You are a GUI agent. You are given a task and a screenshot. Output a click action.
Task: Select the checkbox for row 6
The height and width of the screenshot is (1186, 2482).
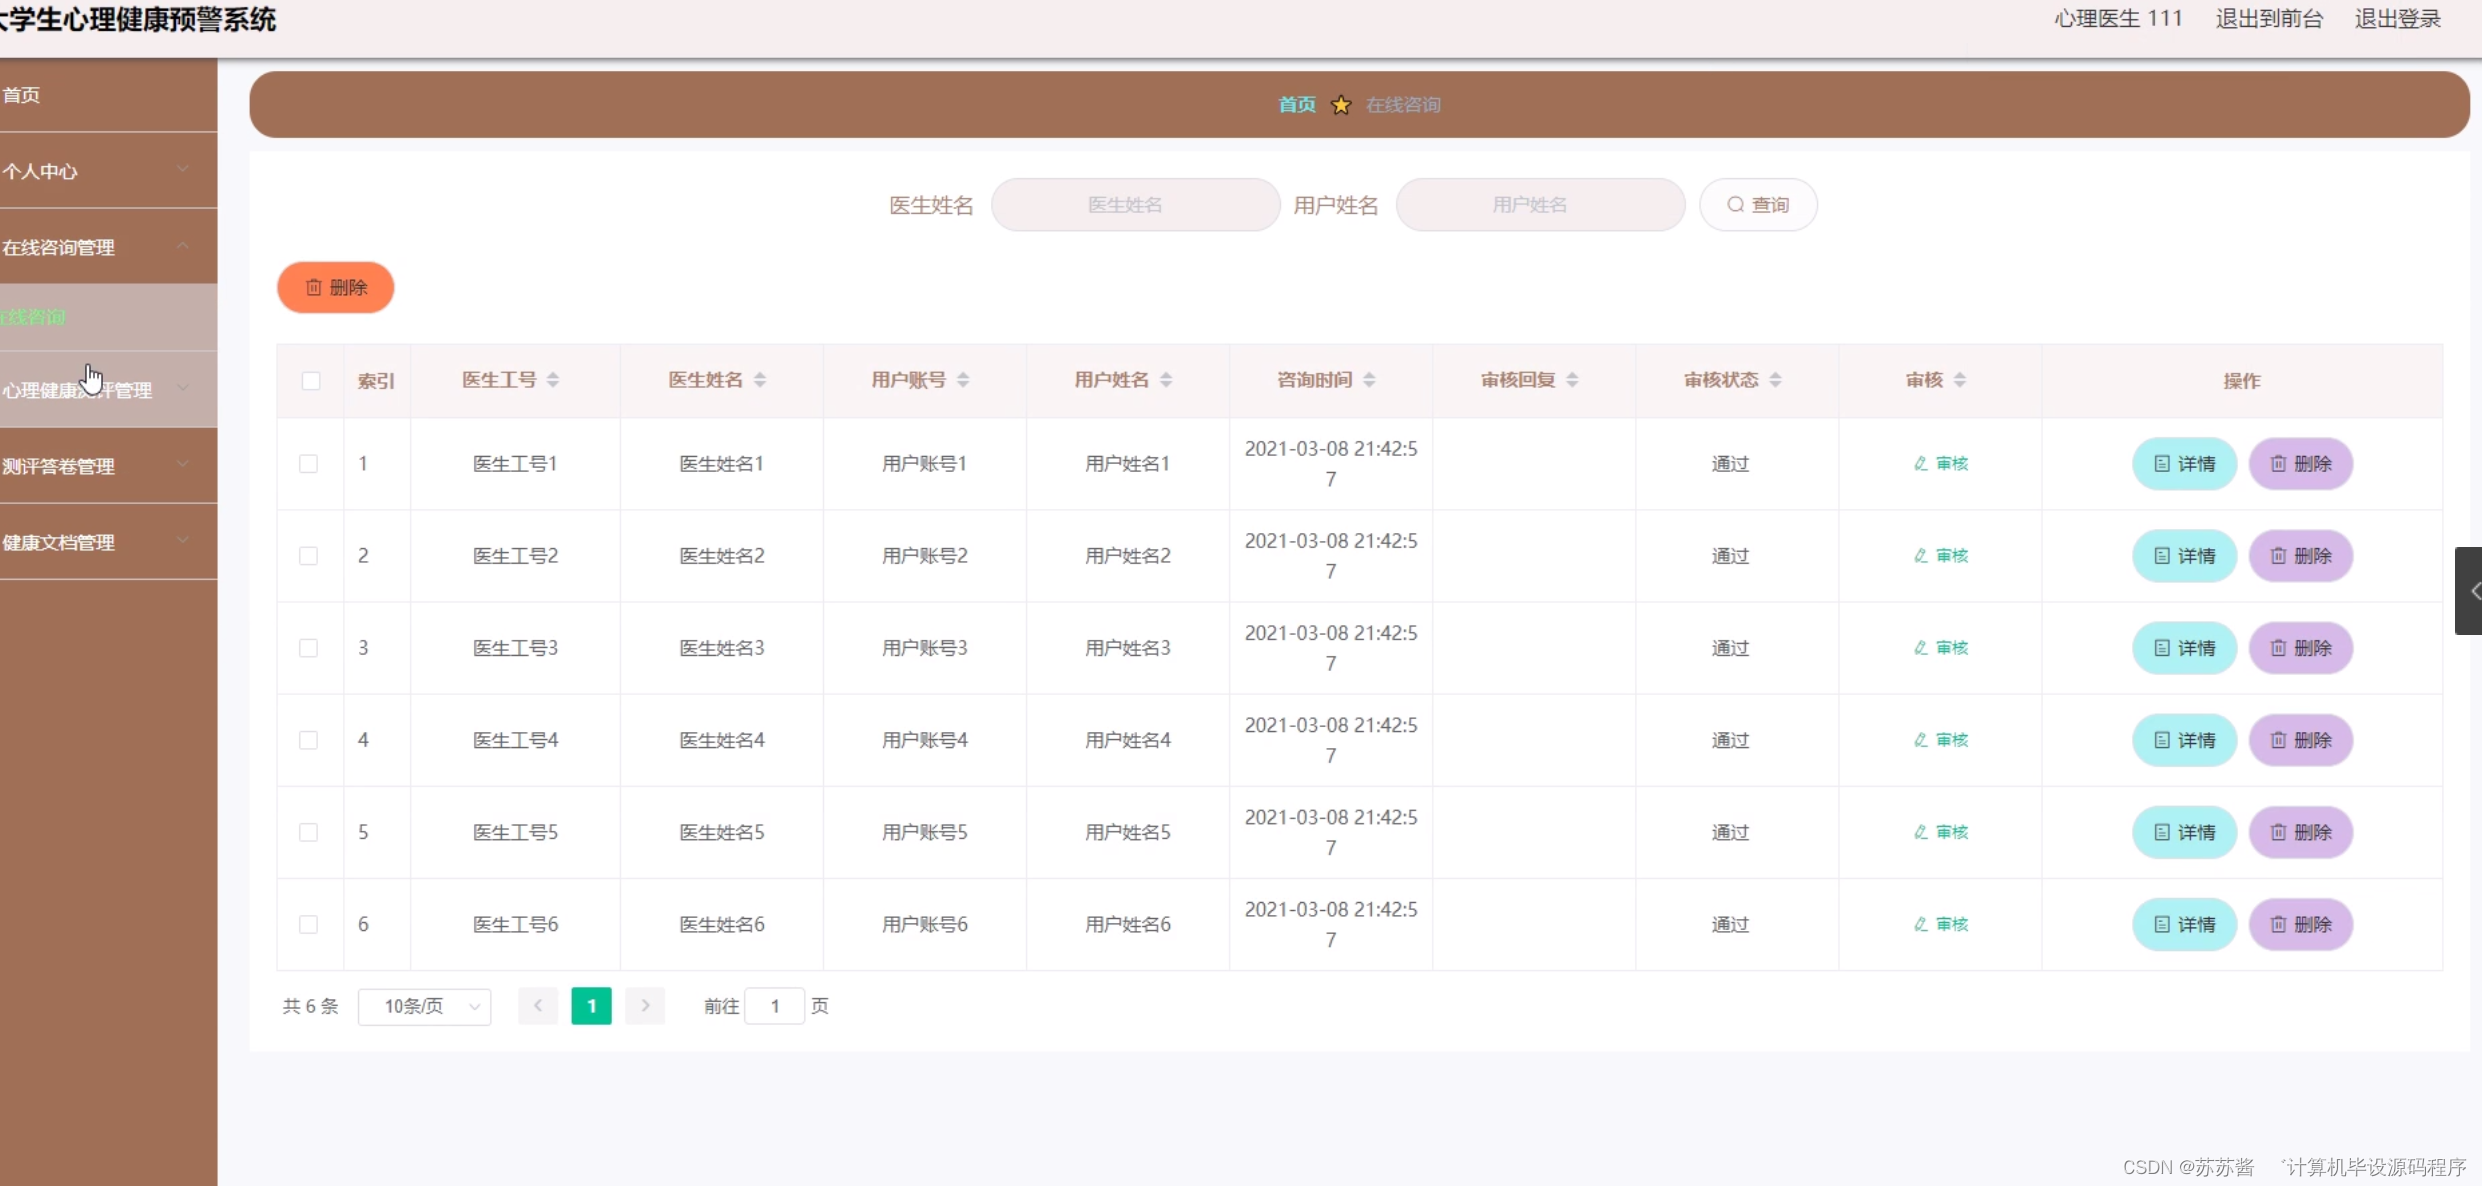pos(309,925)
